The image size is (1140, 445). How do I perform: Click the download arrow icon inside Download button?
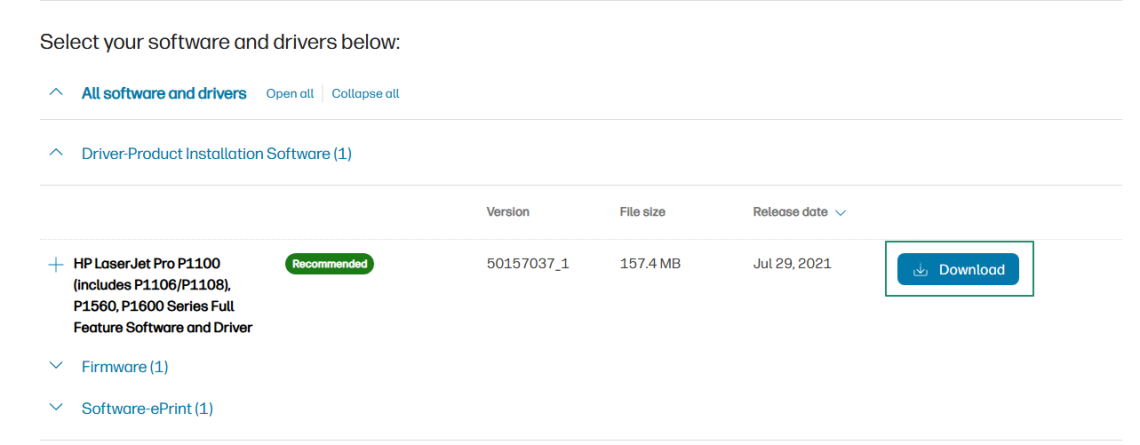[921, 270]
